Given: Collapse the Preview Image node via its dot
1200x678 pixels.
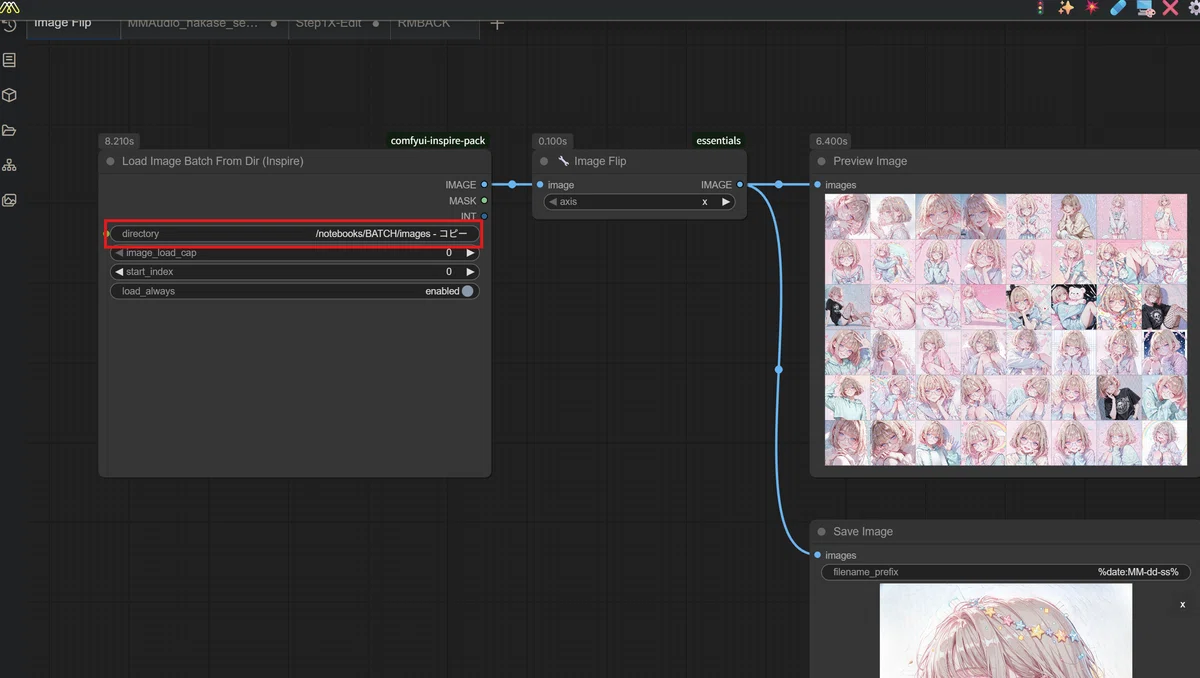Looking at the screenshot, I should tap(822, 161).
